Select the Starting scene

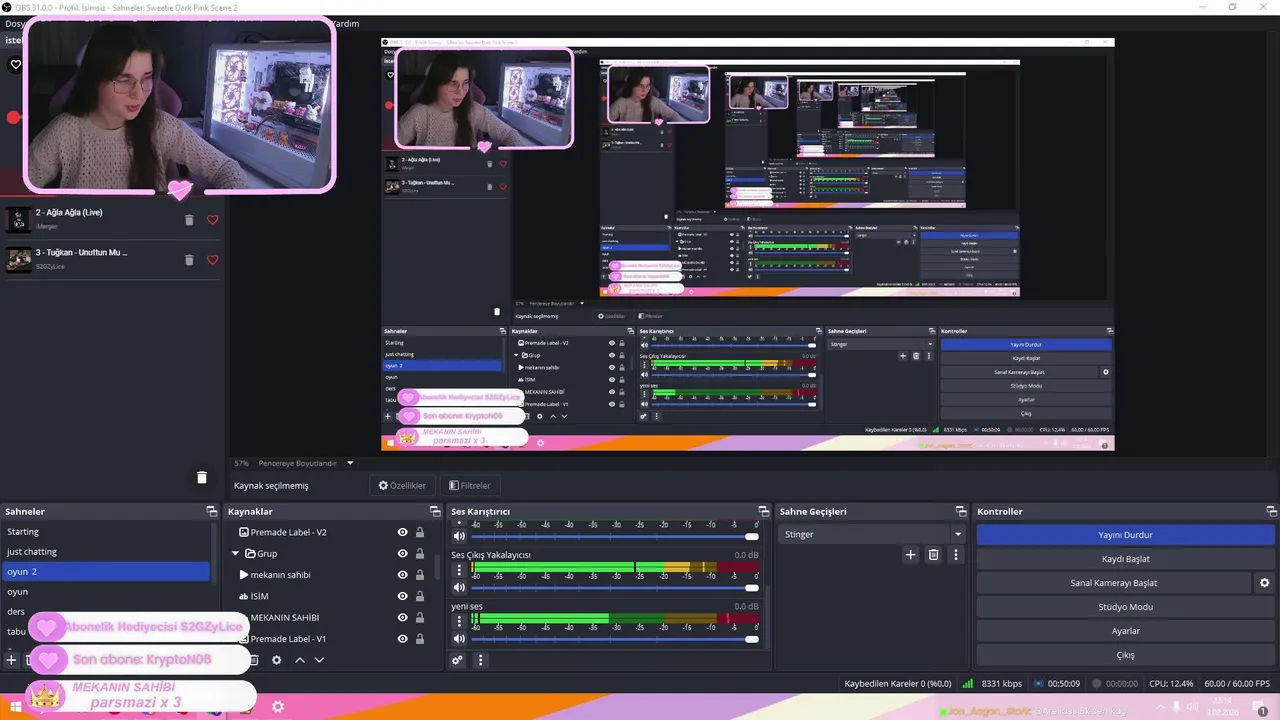(106, 532)
